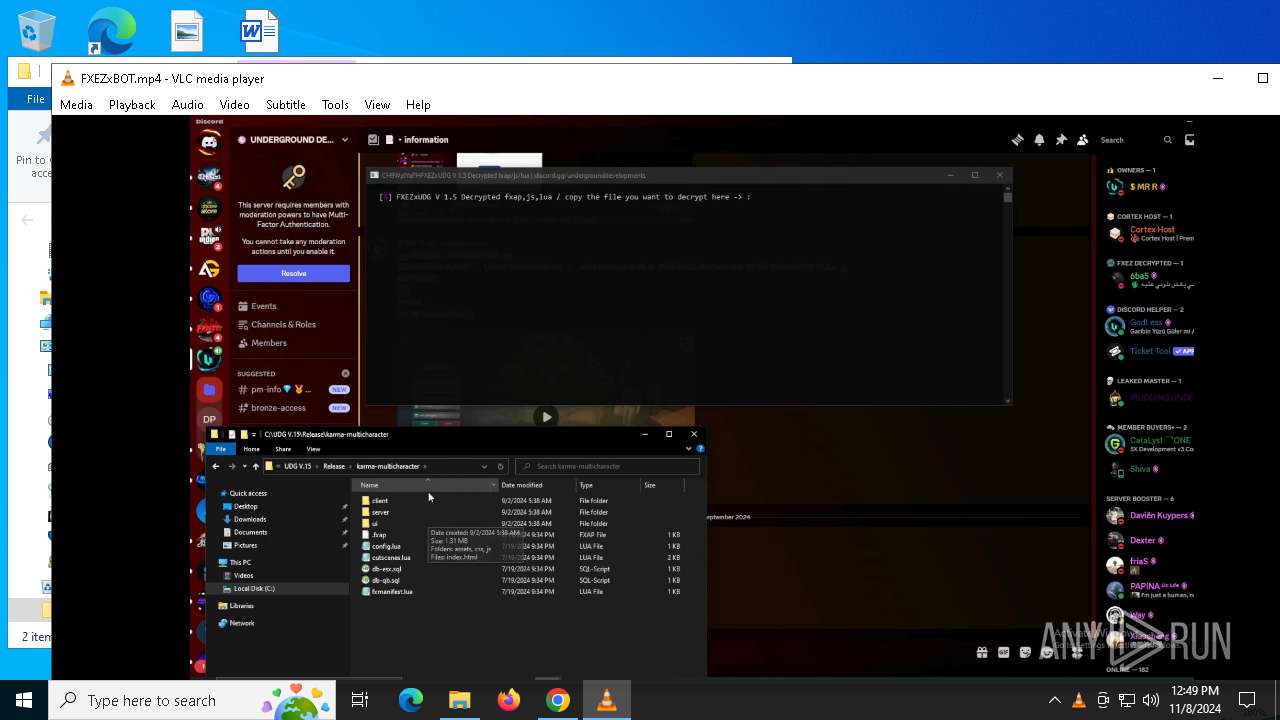Viewport: 1280px width, 720px height.
Task: Open the Home tab in dark Explorer
Action: (x=251, y=449)
